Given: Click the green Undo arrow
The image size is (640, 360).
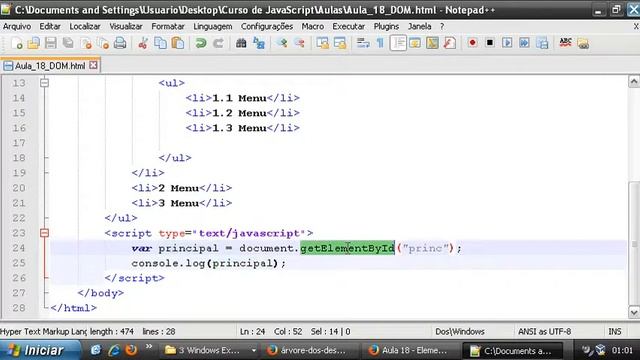Looking at the screenshot, I should tap(200, 43).
